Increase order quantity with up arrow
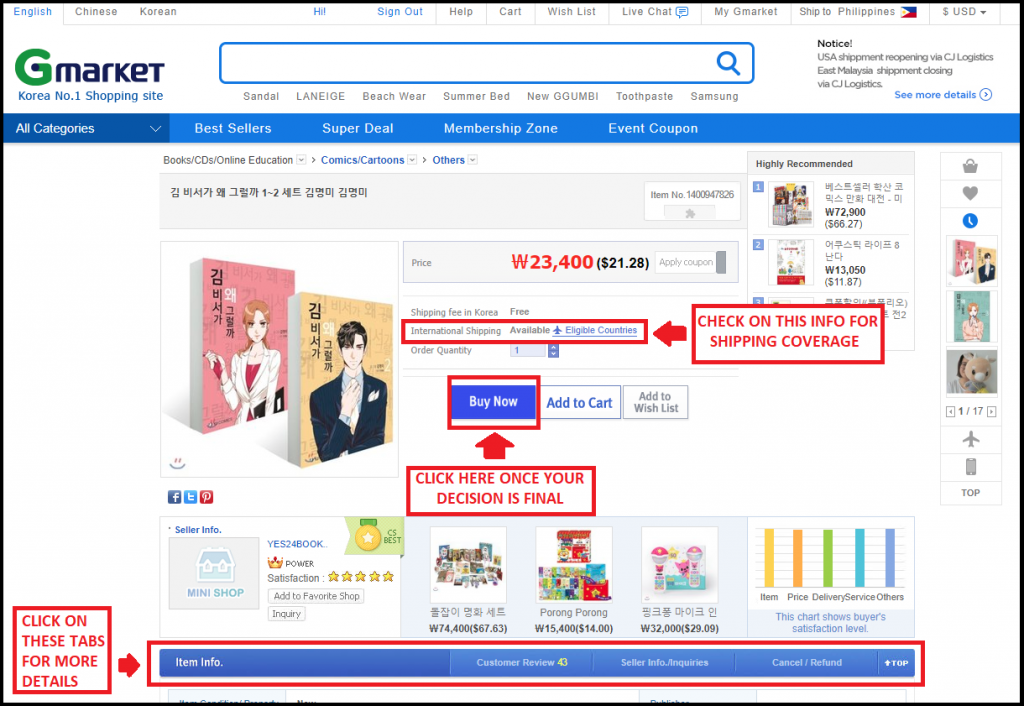 click(553, 346)
